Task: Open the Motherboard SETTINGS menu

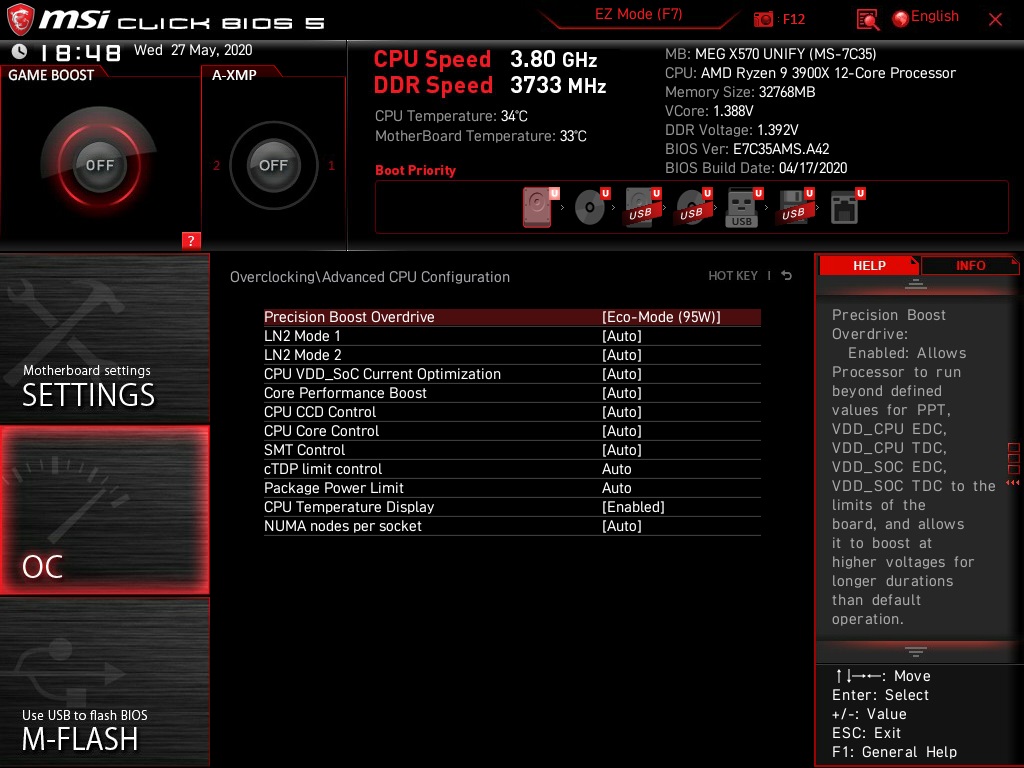Action: click(104, 338)
